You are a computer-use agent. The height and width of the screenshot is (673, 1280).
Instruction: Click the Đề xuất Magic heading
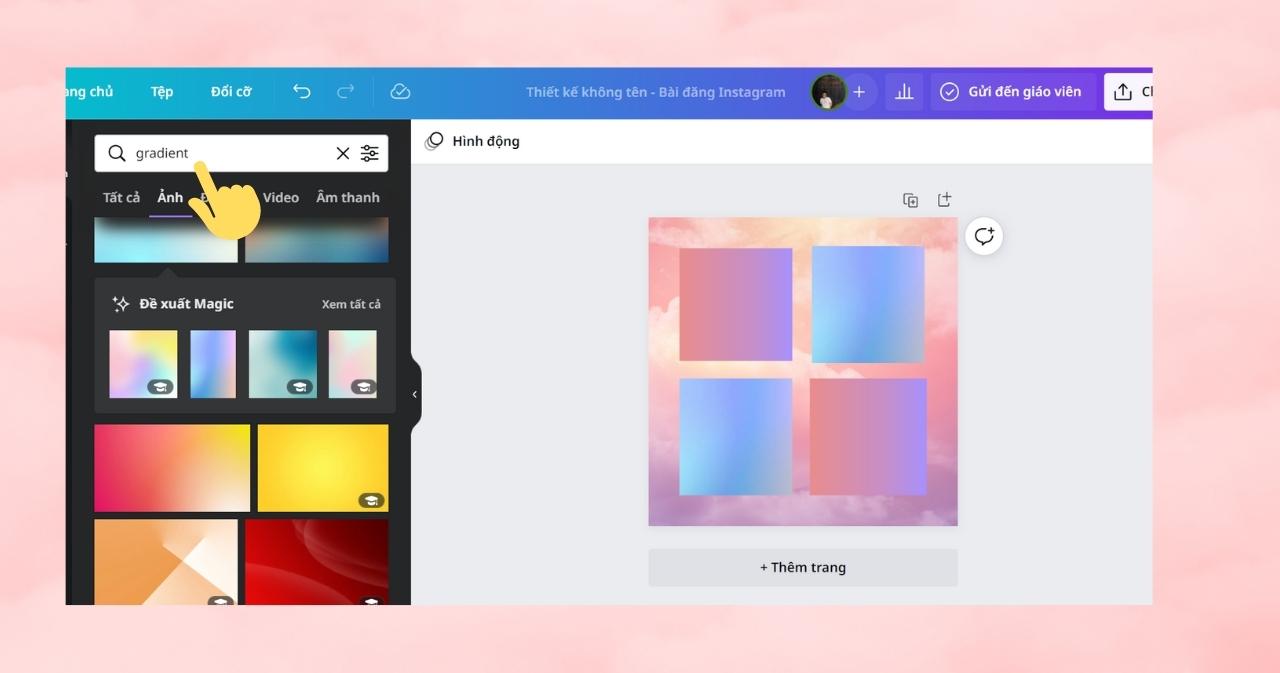click(x=186, y=304)
